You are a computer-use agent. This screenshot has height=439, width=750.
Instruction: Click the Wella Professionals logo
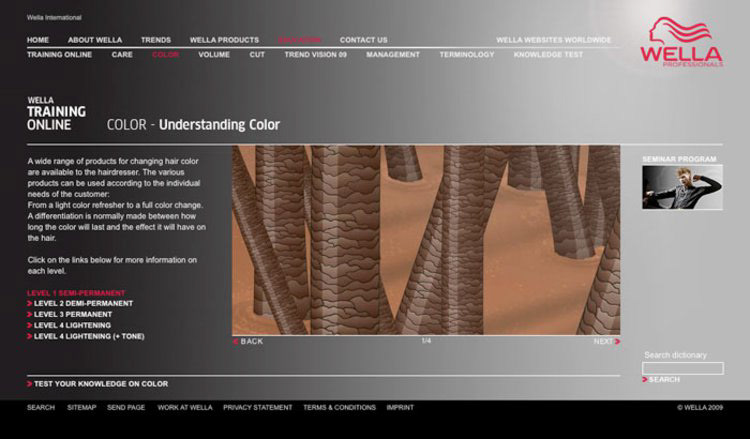point(682,42)
